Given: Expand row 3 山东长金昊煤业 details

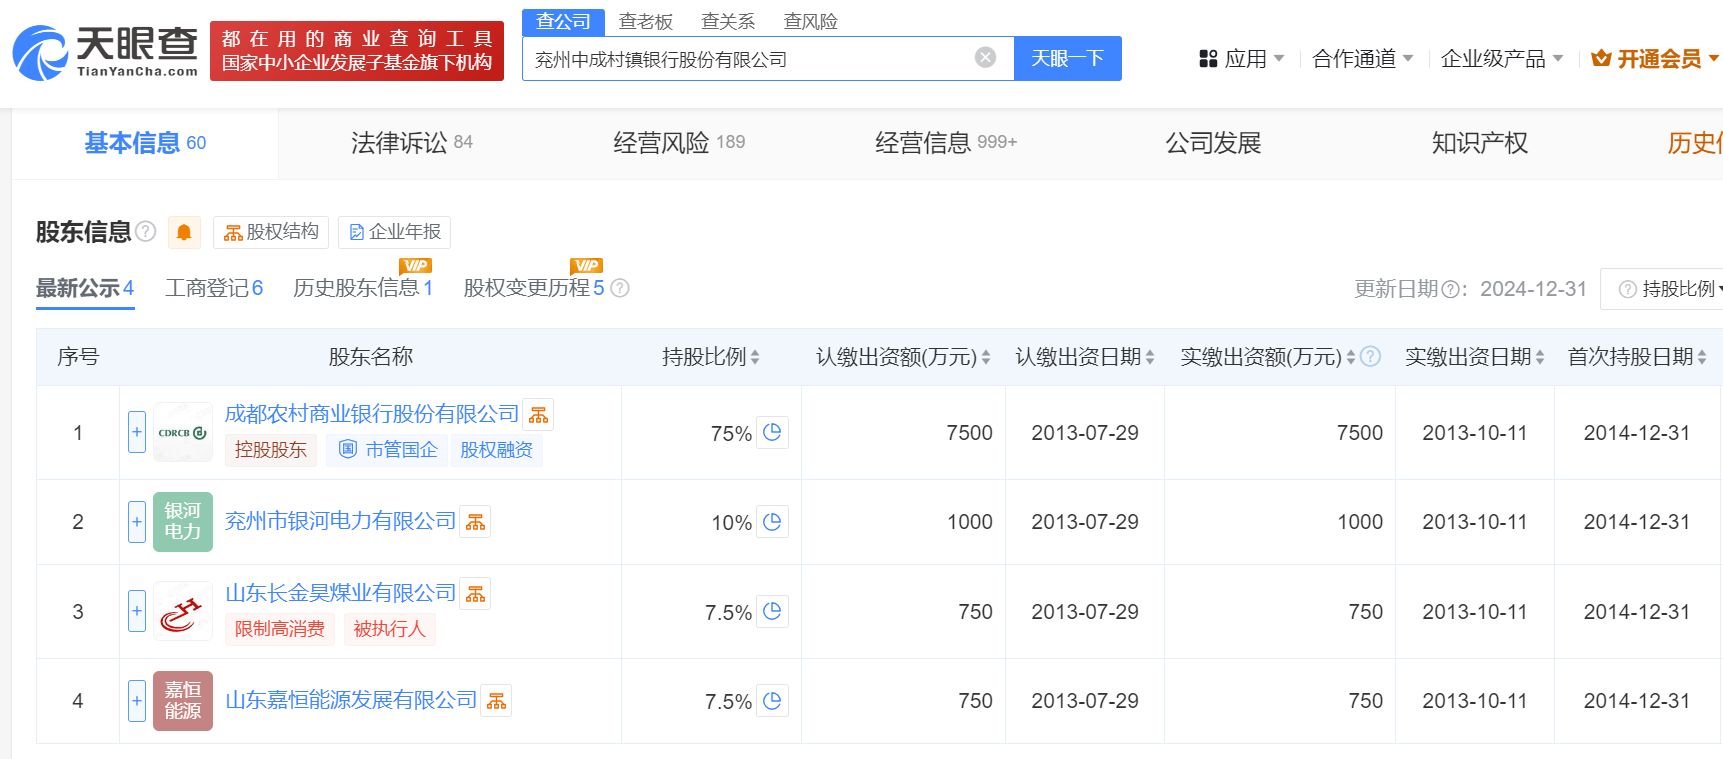Looking at the screenshot, I should click(x=137, y=611).
